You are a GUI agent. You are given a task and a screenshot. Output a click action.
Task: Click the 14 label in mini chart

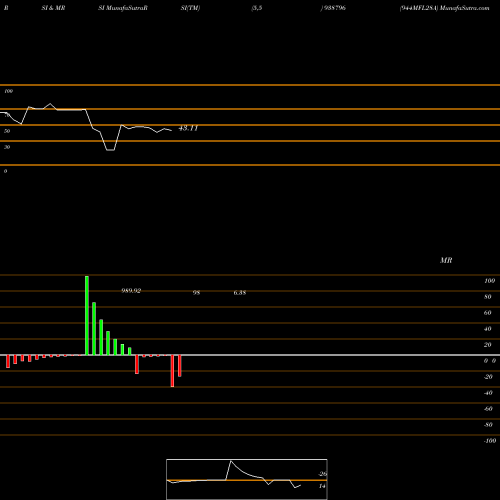pos(322,486)
